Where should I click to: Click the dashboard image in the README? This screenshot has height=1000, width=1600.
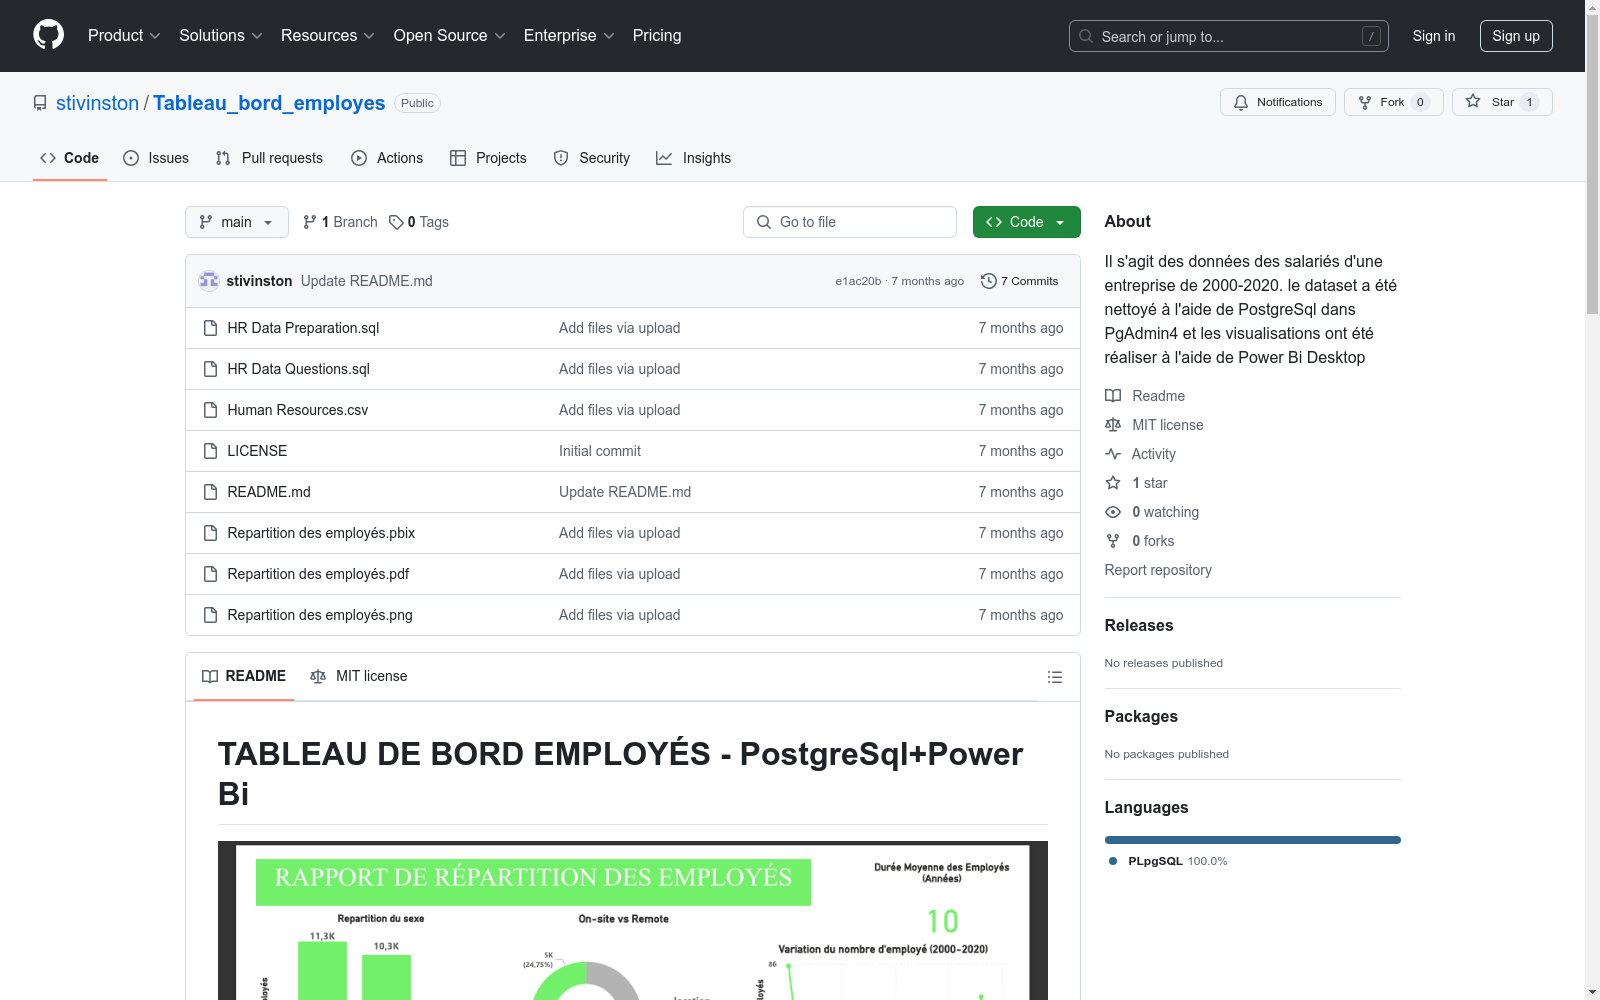633,920
